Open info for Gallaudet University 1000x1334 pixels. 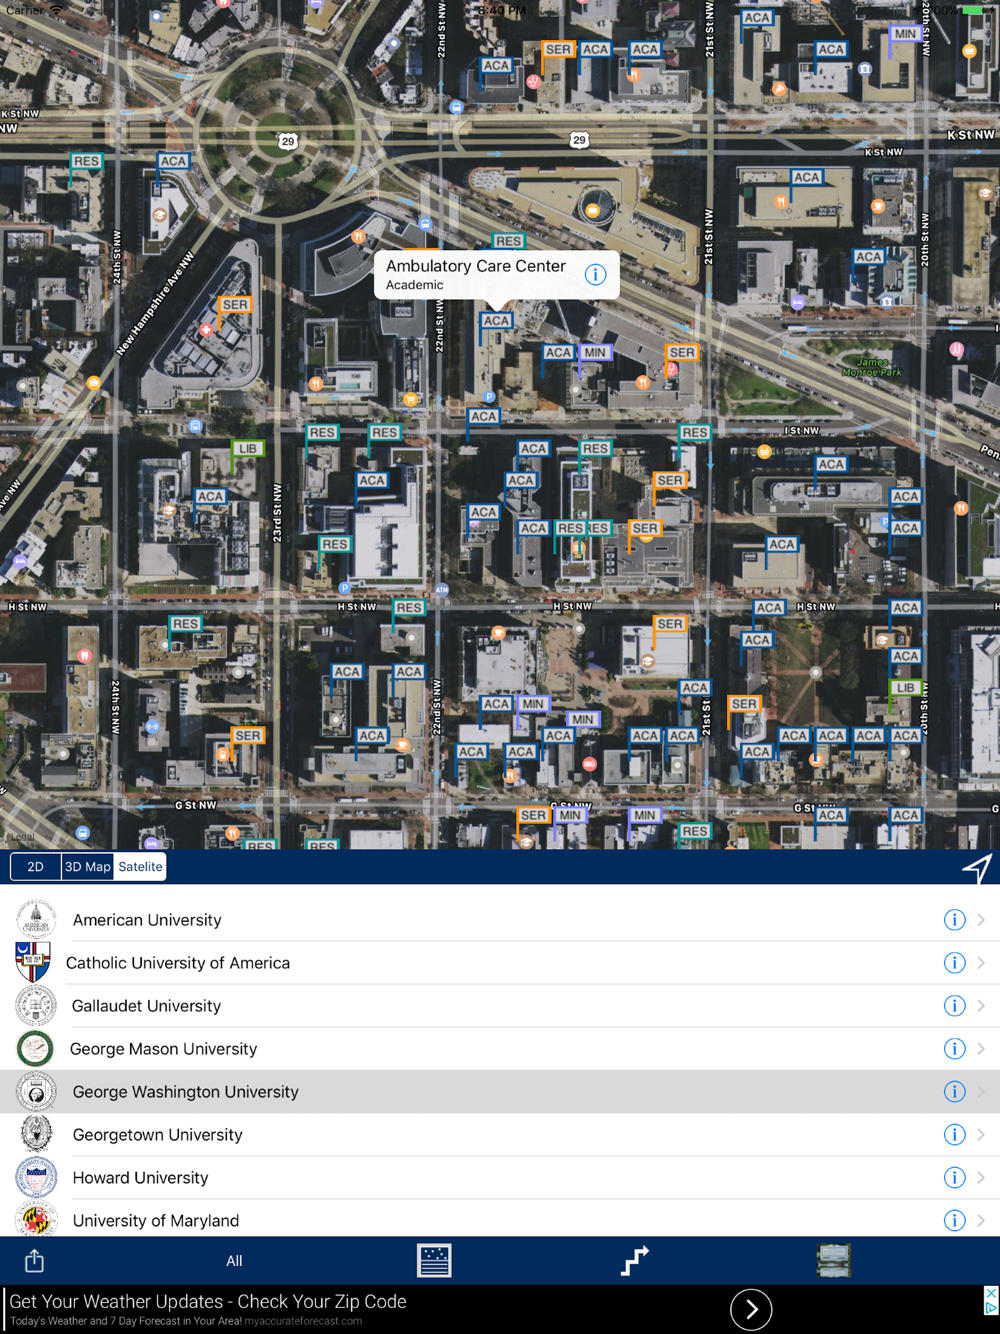pos(955,1006)
